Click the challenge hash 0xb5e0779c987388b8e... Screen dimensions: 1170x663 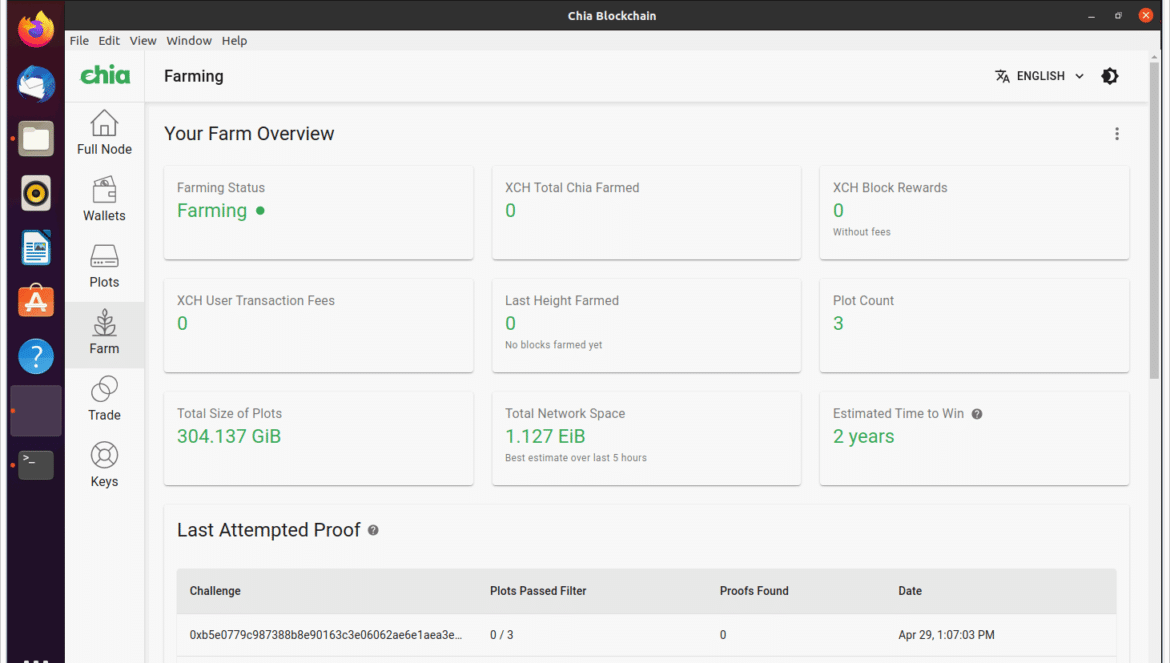(x=325, y=635)
